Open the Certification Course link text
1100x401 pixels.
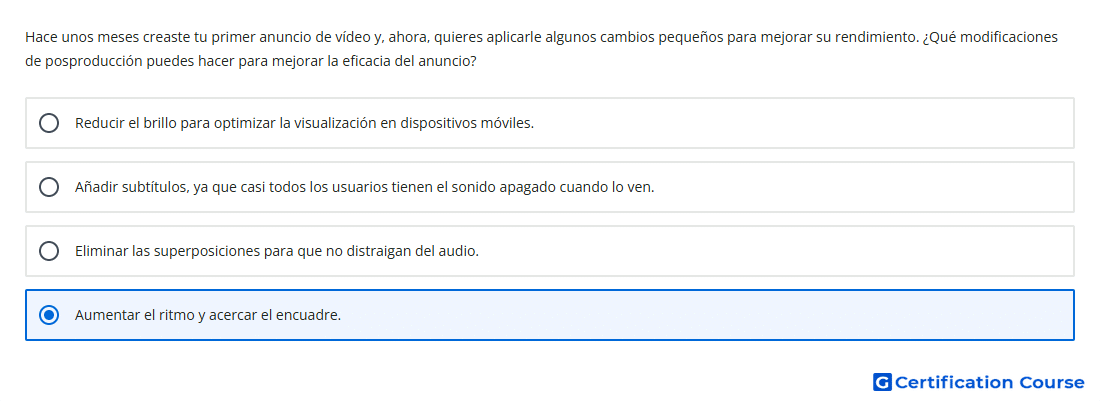(x=989, y=382)
